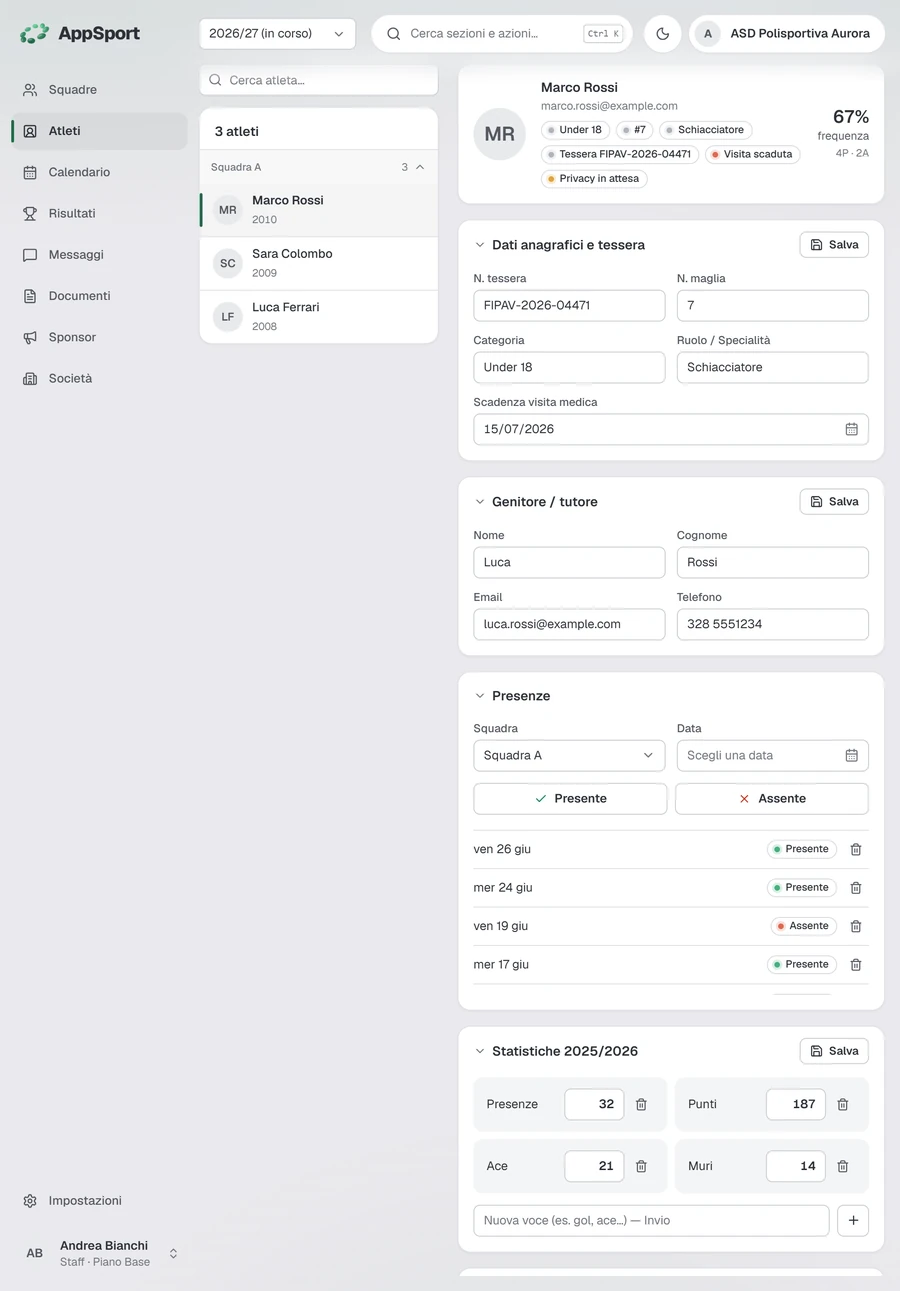Mark attendance as Presente
The height and width of the screenshot is (1291, 900).
coord(570,799)
